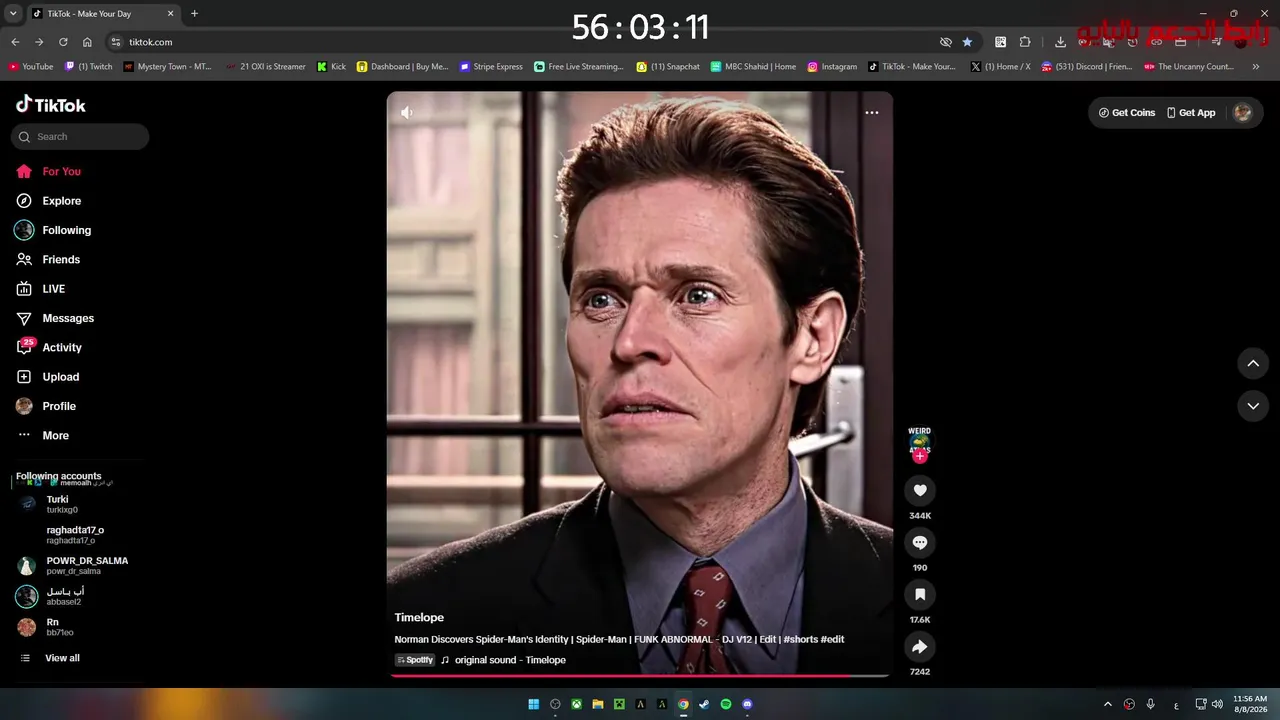Open the comments on this video
1280x720 pixels.
920,542
